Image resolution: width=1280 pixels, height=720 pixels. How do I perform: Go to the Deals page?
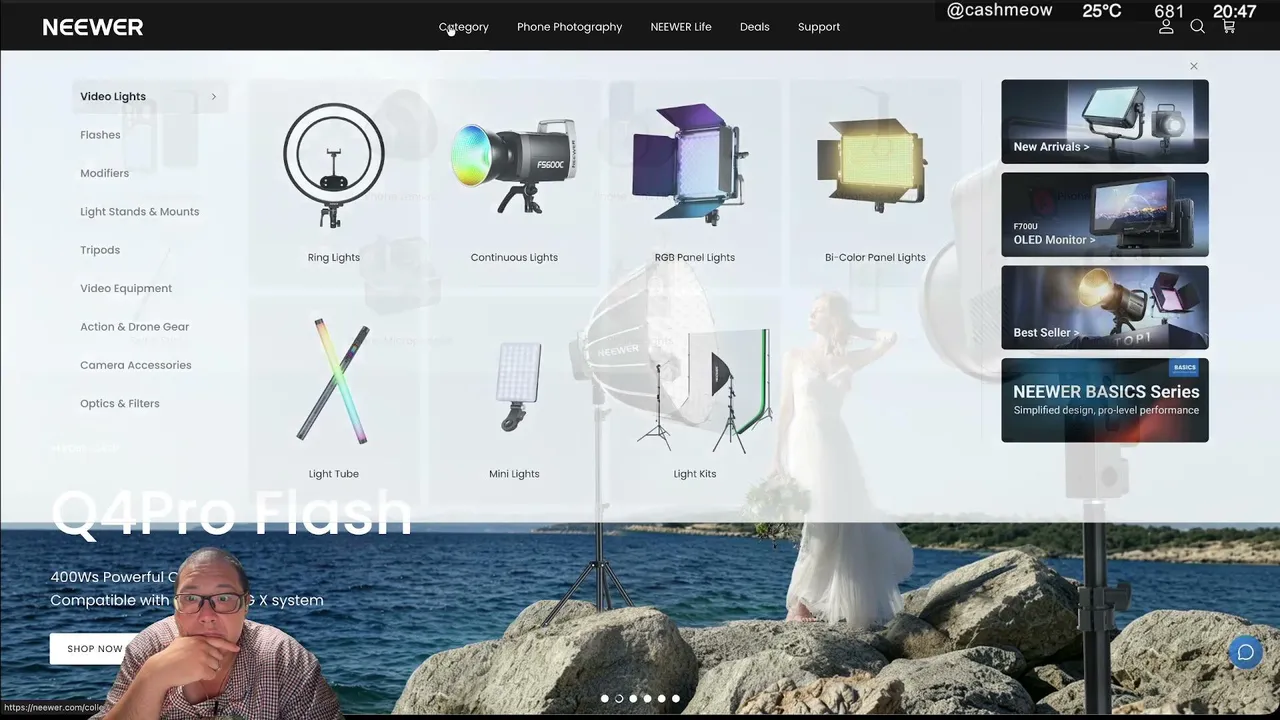click(755, 27)
